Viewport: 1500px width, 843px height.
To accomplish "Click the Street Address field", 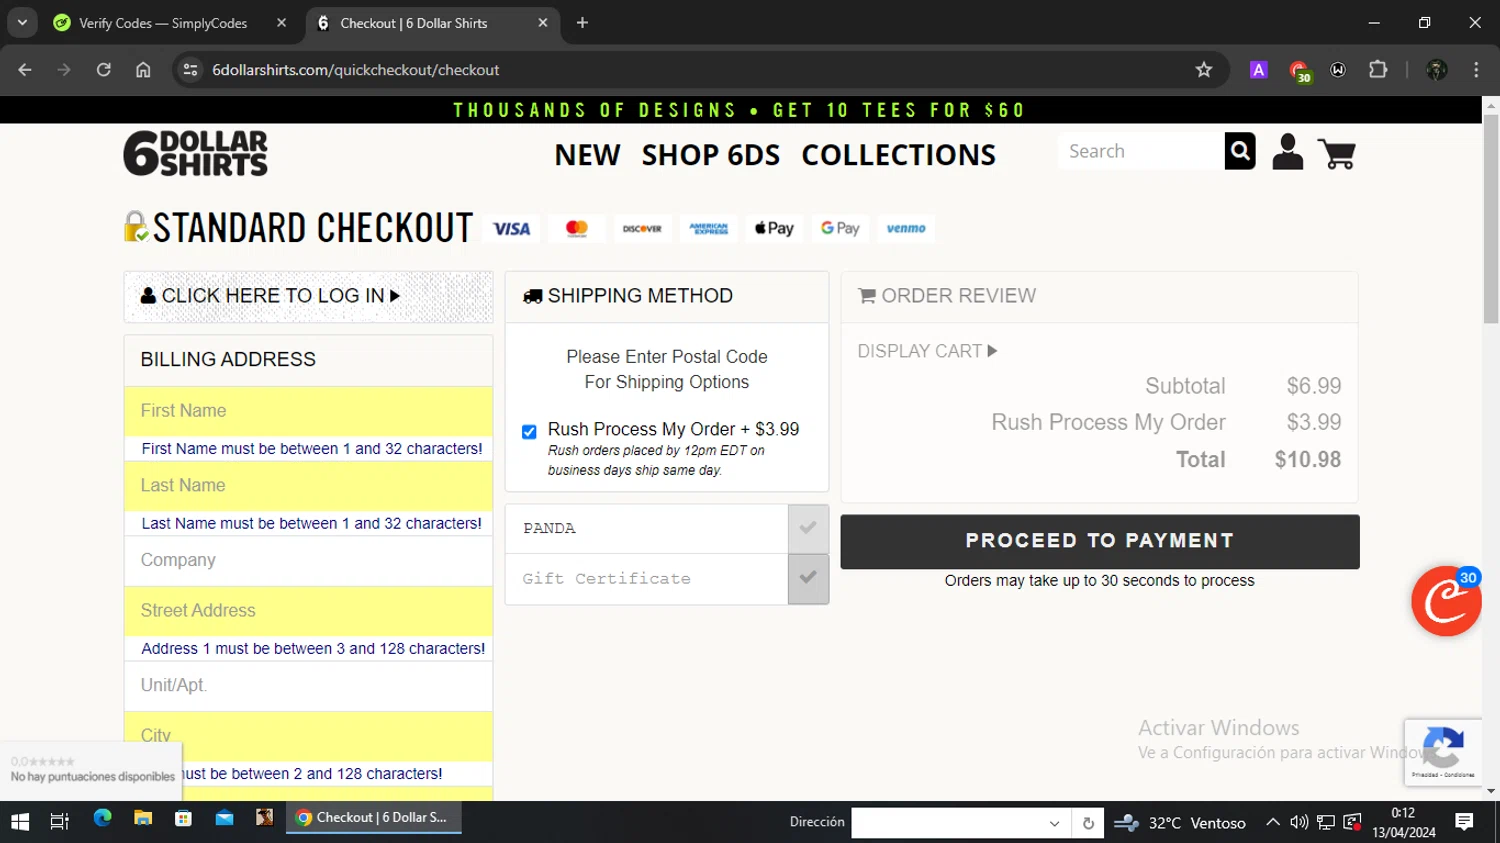I will point(308,611).
